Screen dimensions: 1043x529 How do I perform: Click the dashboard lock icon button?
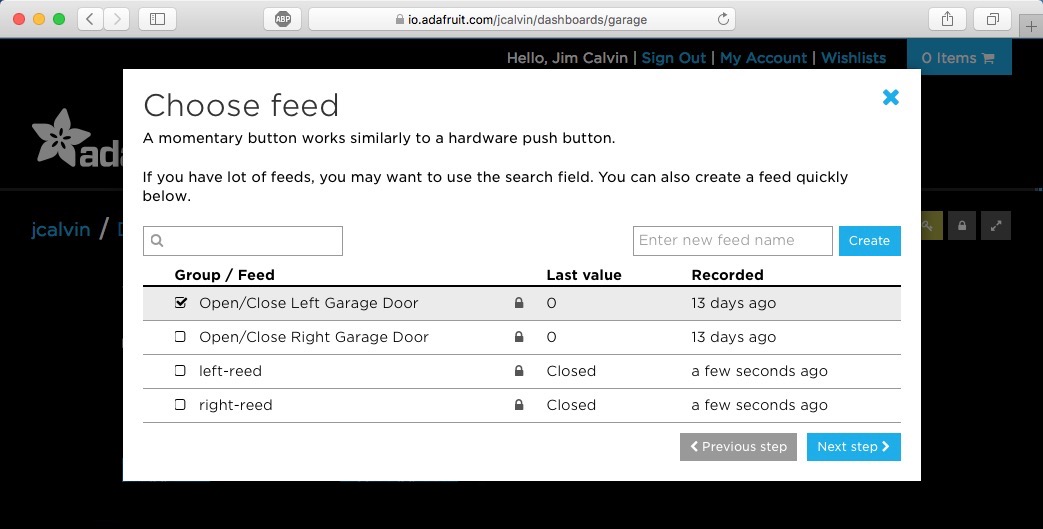tap(962, 226)
